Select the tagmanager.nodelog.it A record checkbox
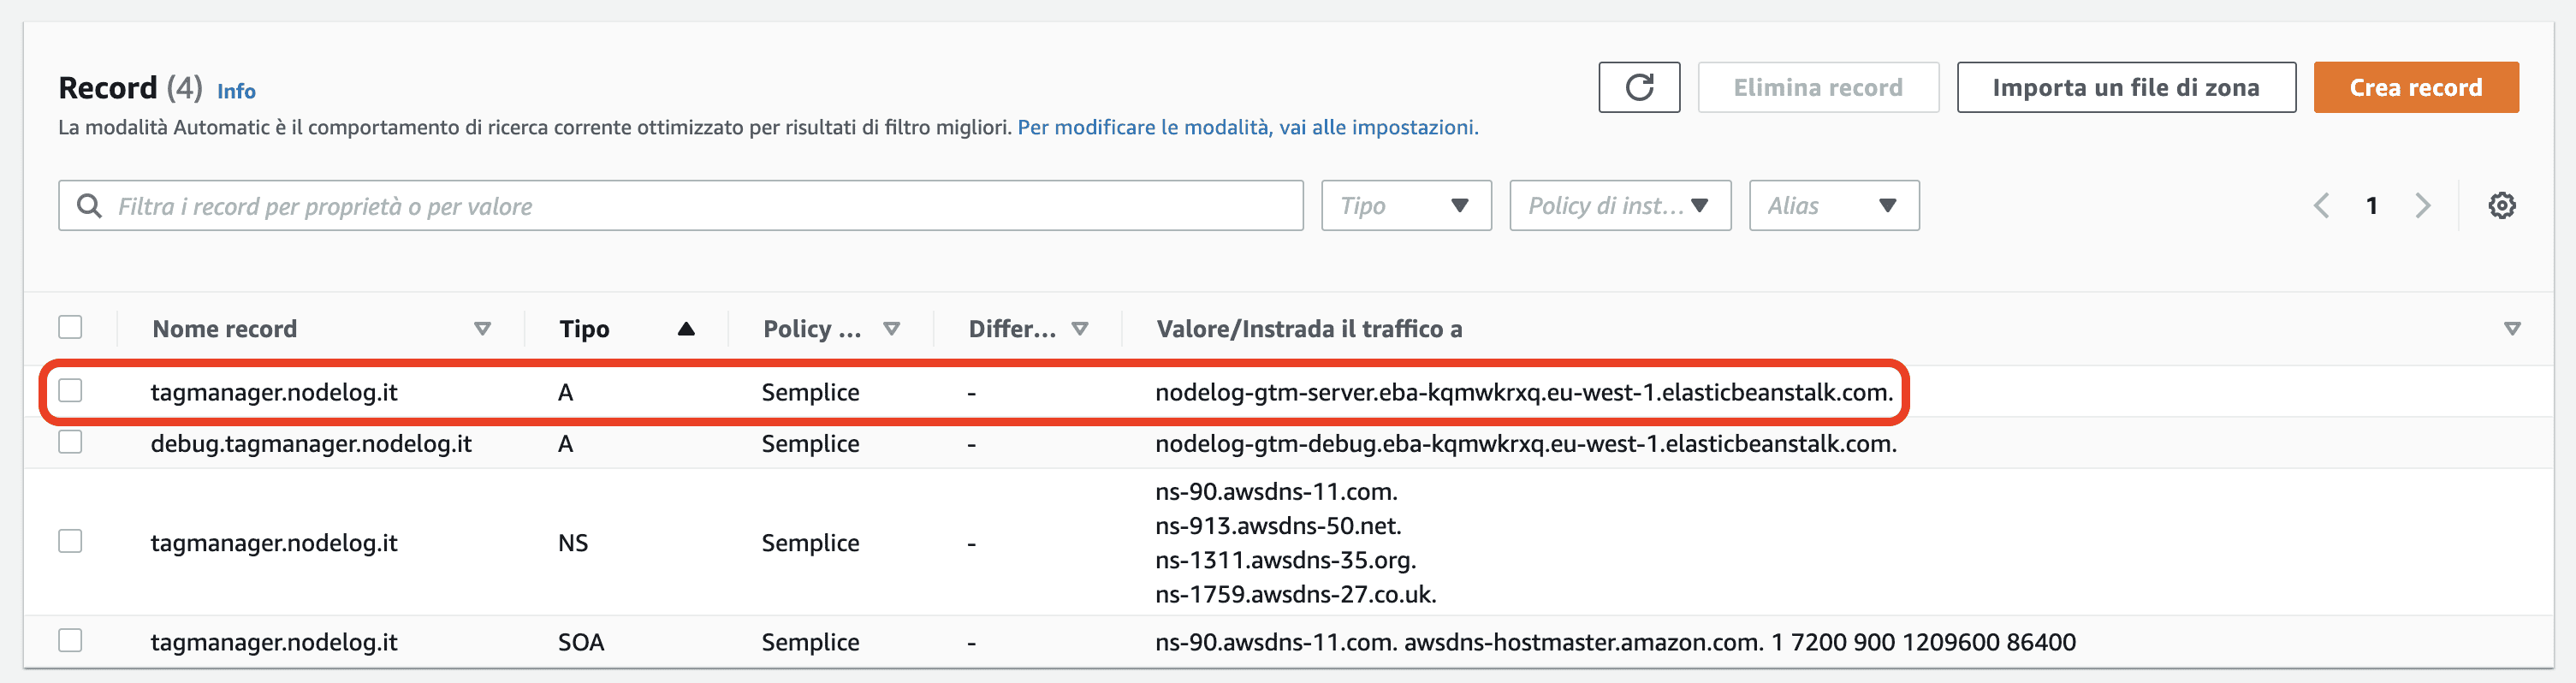2576x683 pixels. (70, 392)
